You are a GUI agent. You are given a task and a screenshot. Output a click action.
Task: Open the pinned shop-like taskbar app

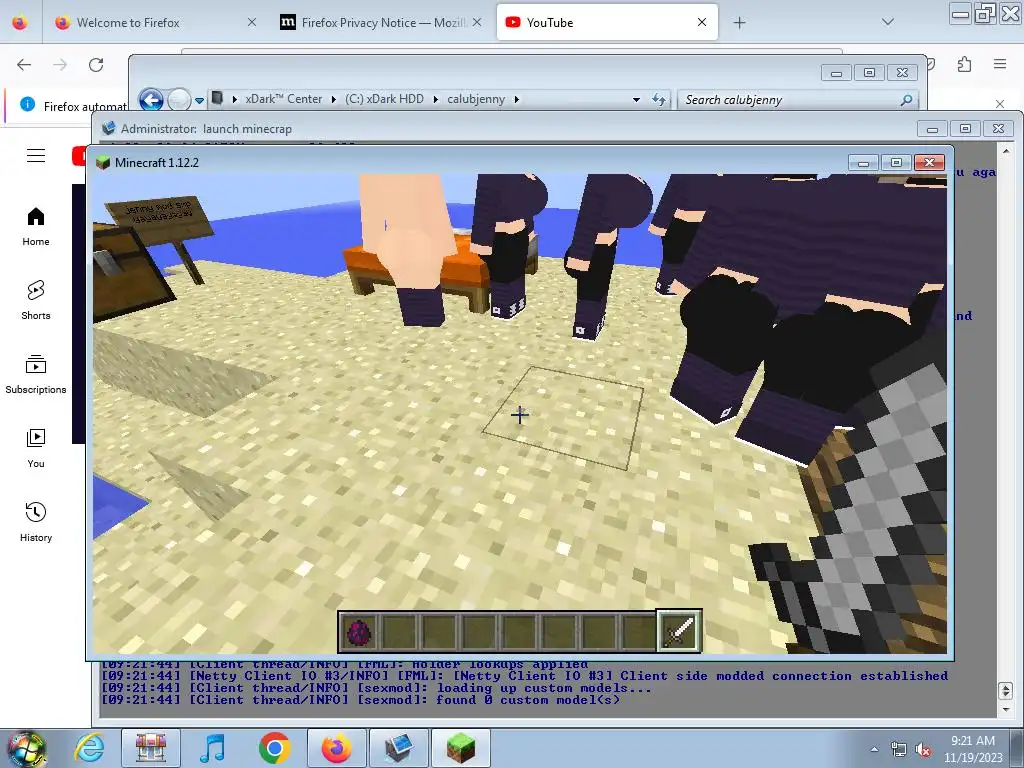click(151, 748)
